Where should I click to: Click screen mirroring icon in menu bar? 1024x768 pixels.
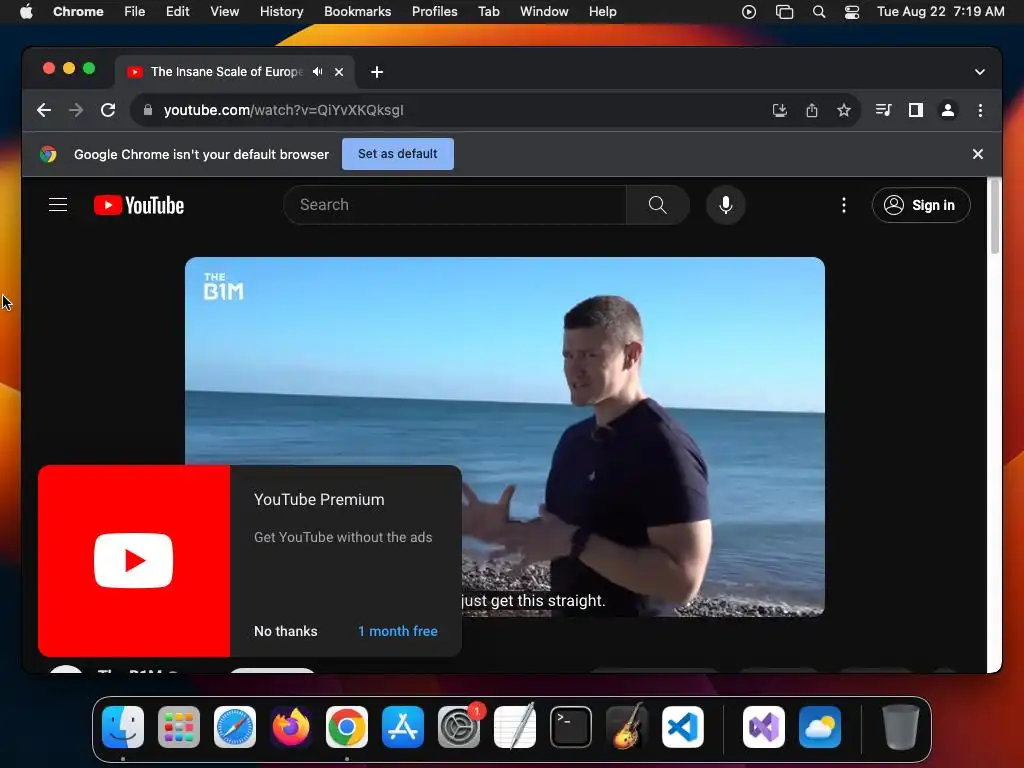click(x=784, y=12)
